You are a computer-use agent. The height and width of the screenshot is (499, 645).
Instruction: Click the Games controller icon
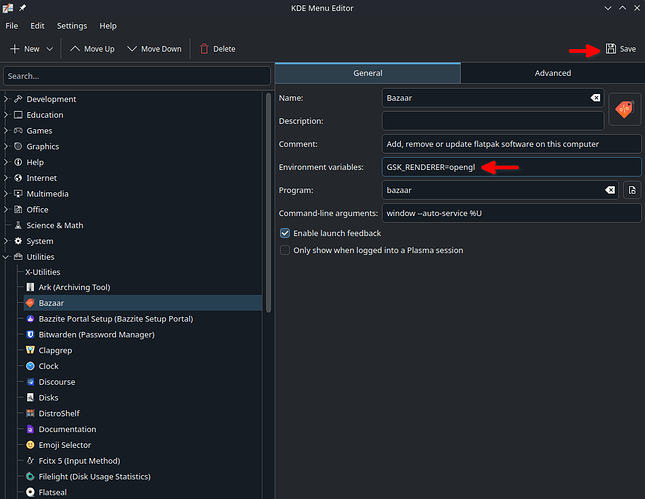click(18, 130)
